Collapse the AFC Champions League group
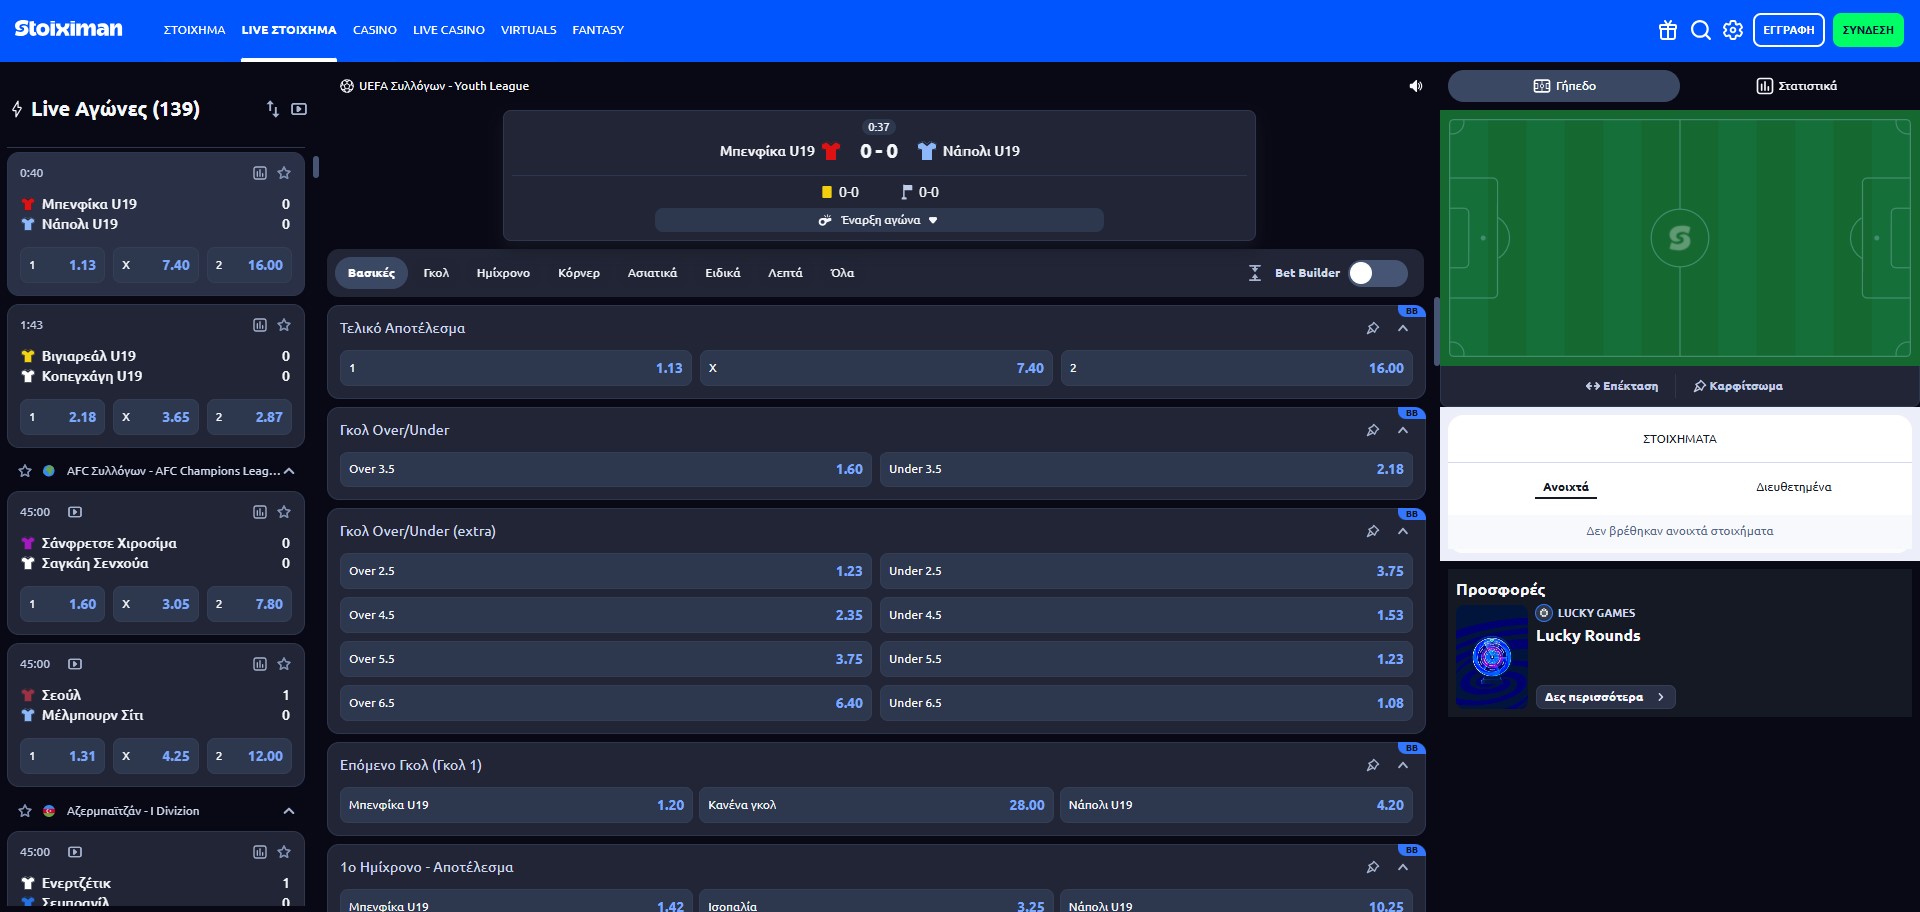1920x912 pixels. point(289,471)
